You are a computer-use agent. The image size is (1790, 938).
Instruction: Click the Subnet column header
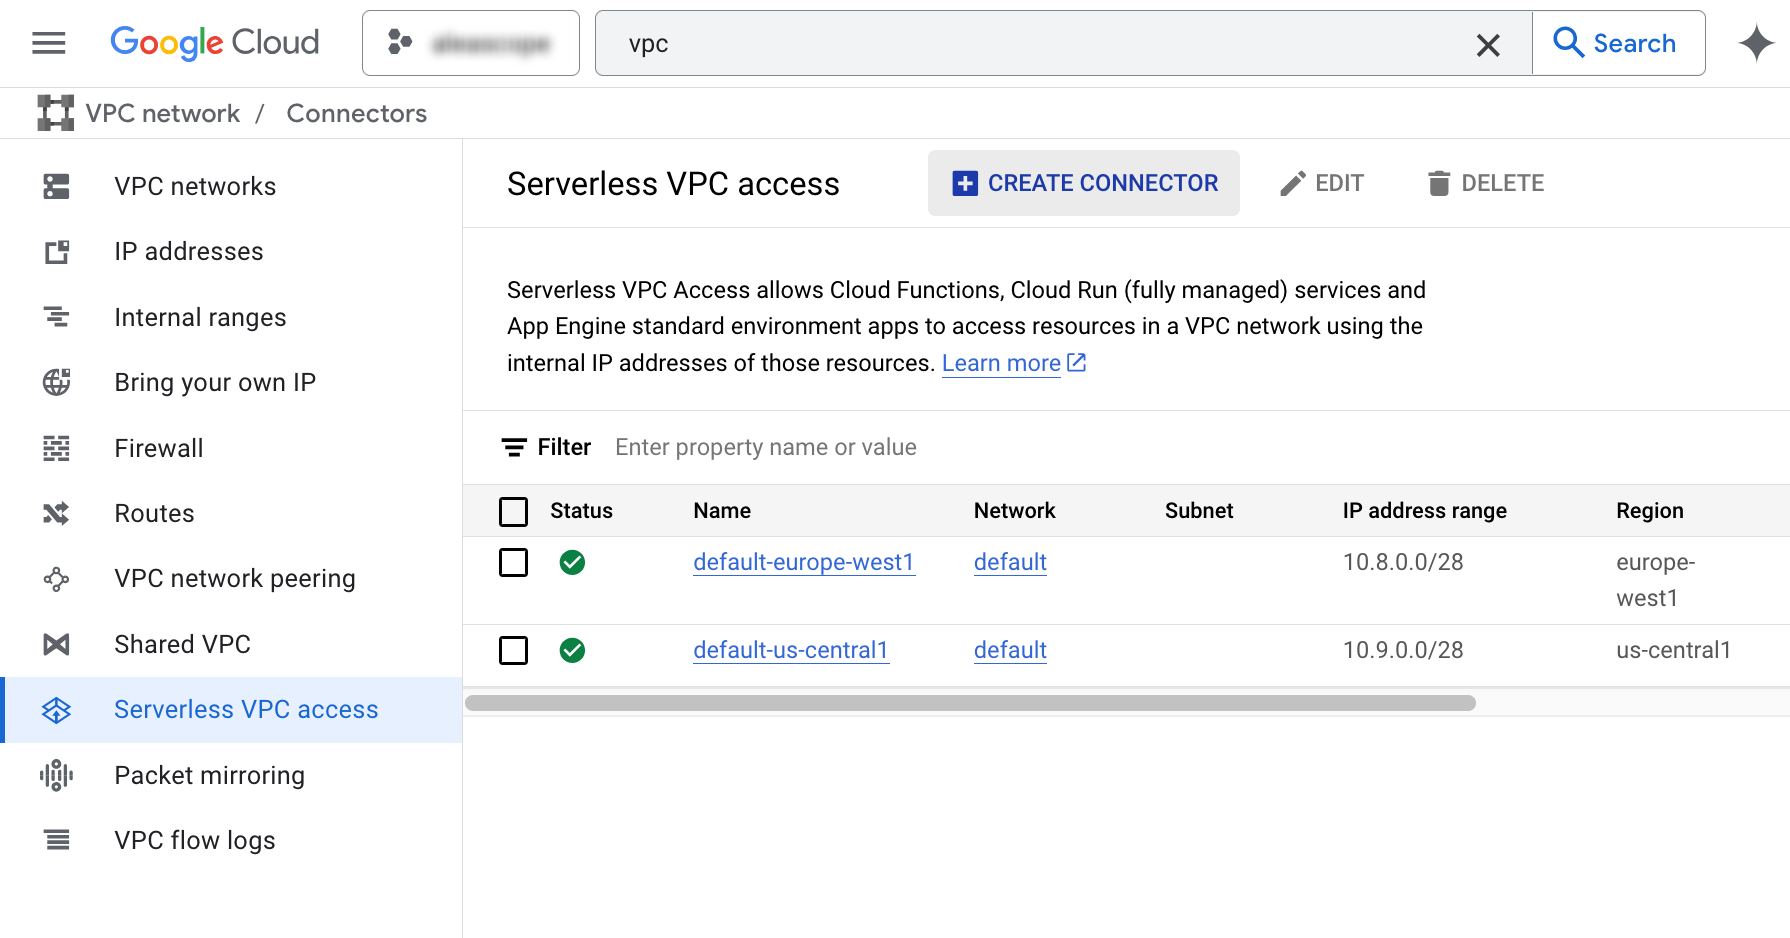[x=1199, y=510]
